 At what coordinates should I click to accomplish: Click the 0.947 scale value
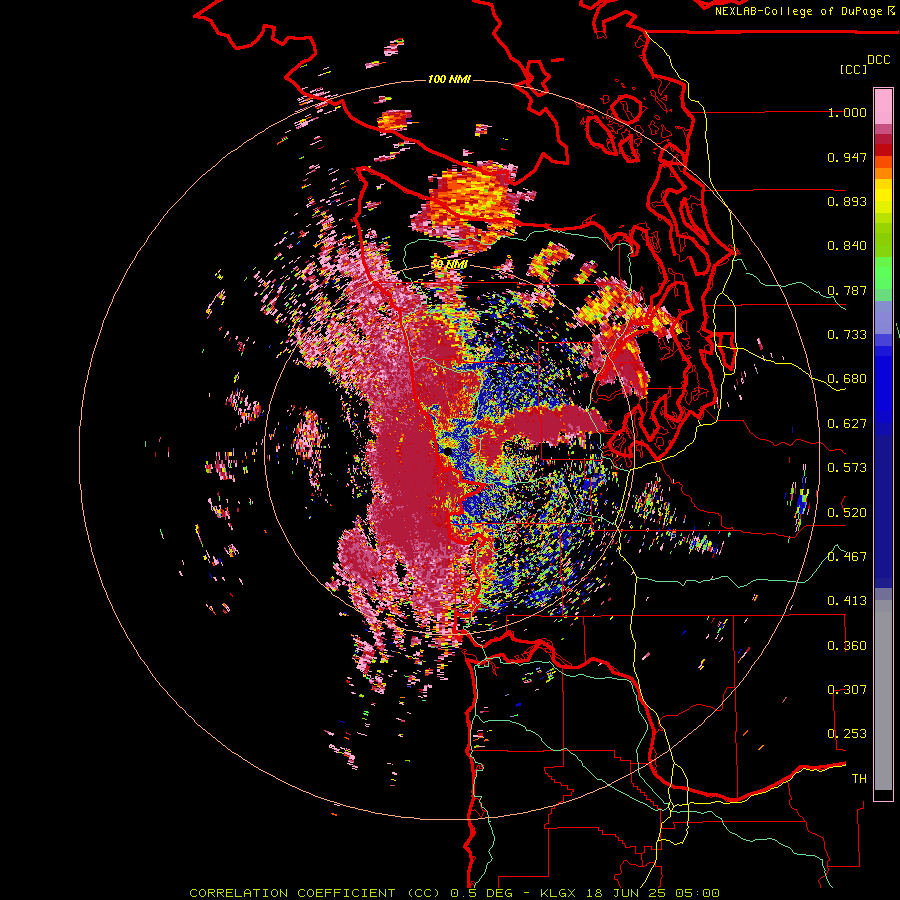[x=847, y=157]
